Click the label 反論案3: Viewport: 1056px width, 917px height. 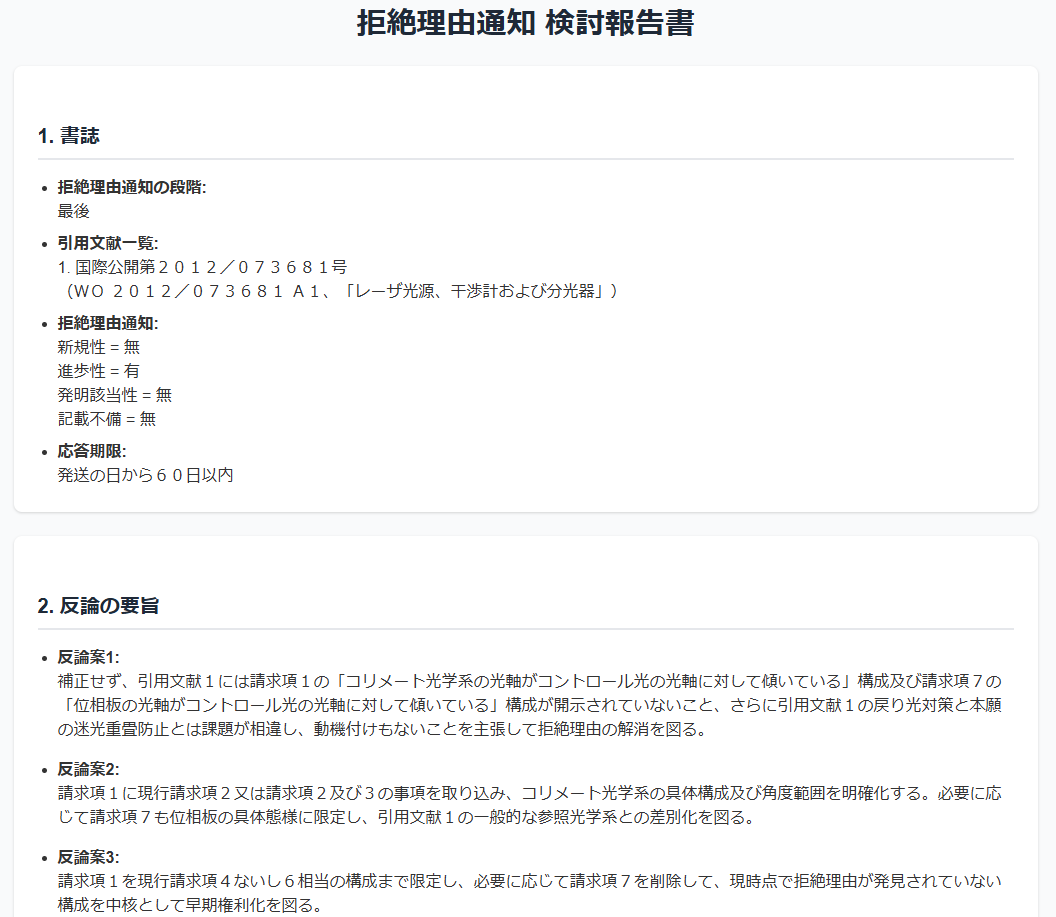pos(88,857)
